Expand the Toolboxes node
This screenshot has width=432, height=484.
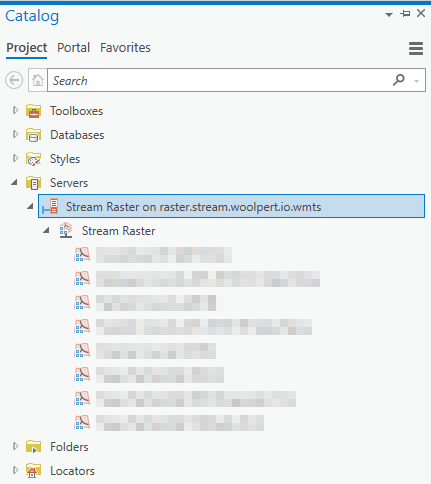pos(15,110)
